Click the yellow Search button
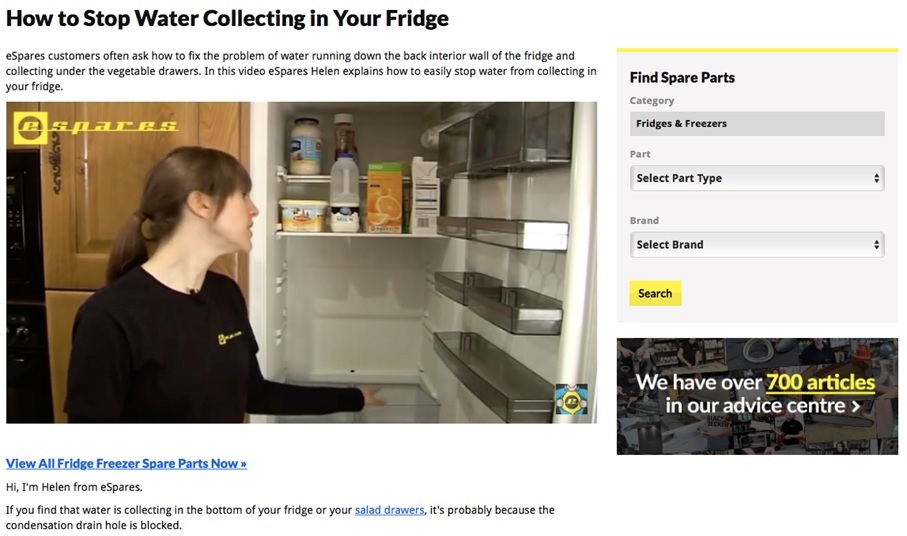 coord(655,293)
